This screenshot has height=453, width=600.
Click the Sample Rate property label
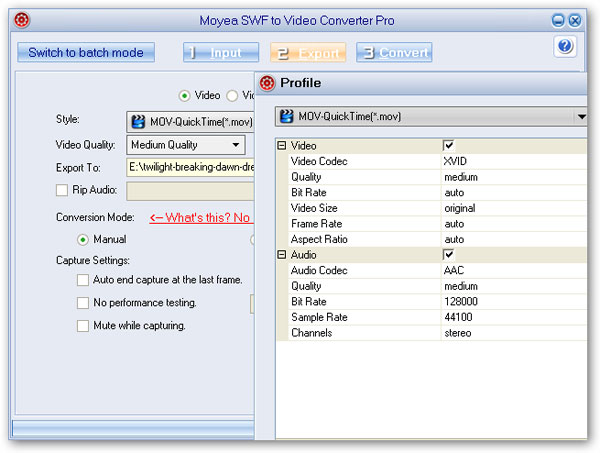point(319,317)
